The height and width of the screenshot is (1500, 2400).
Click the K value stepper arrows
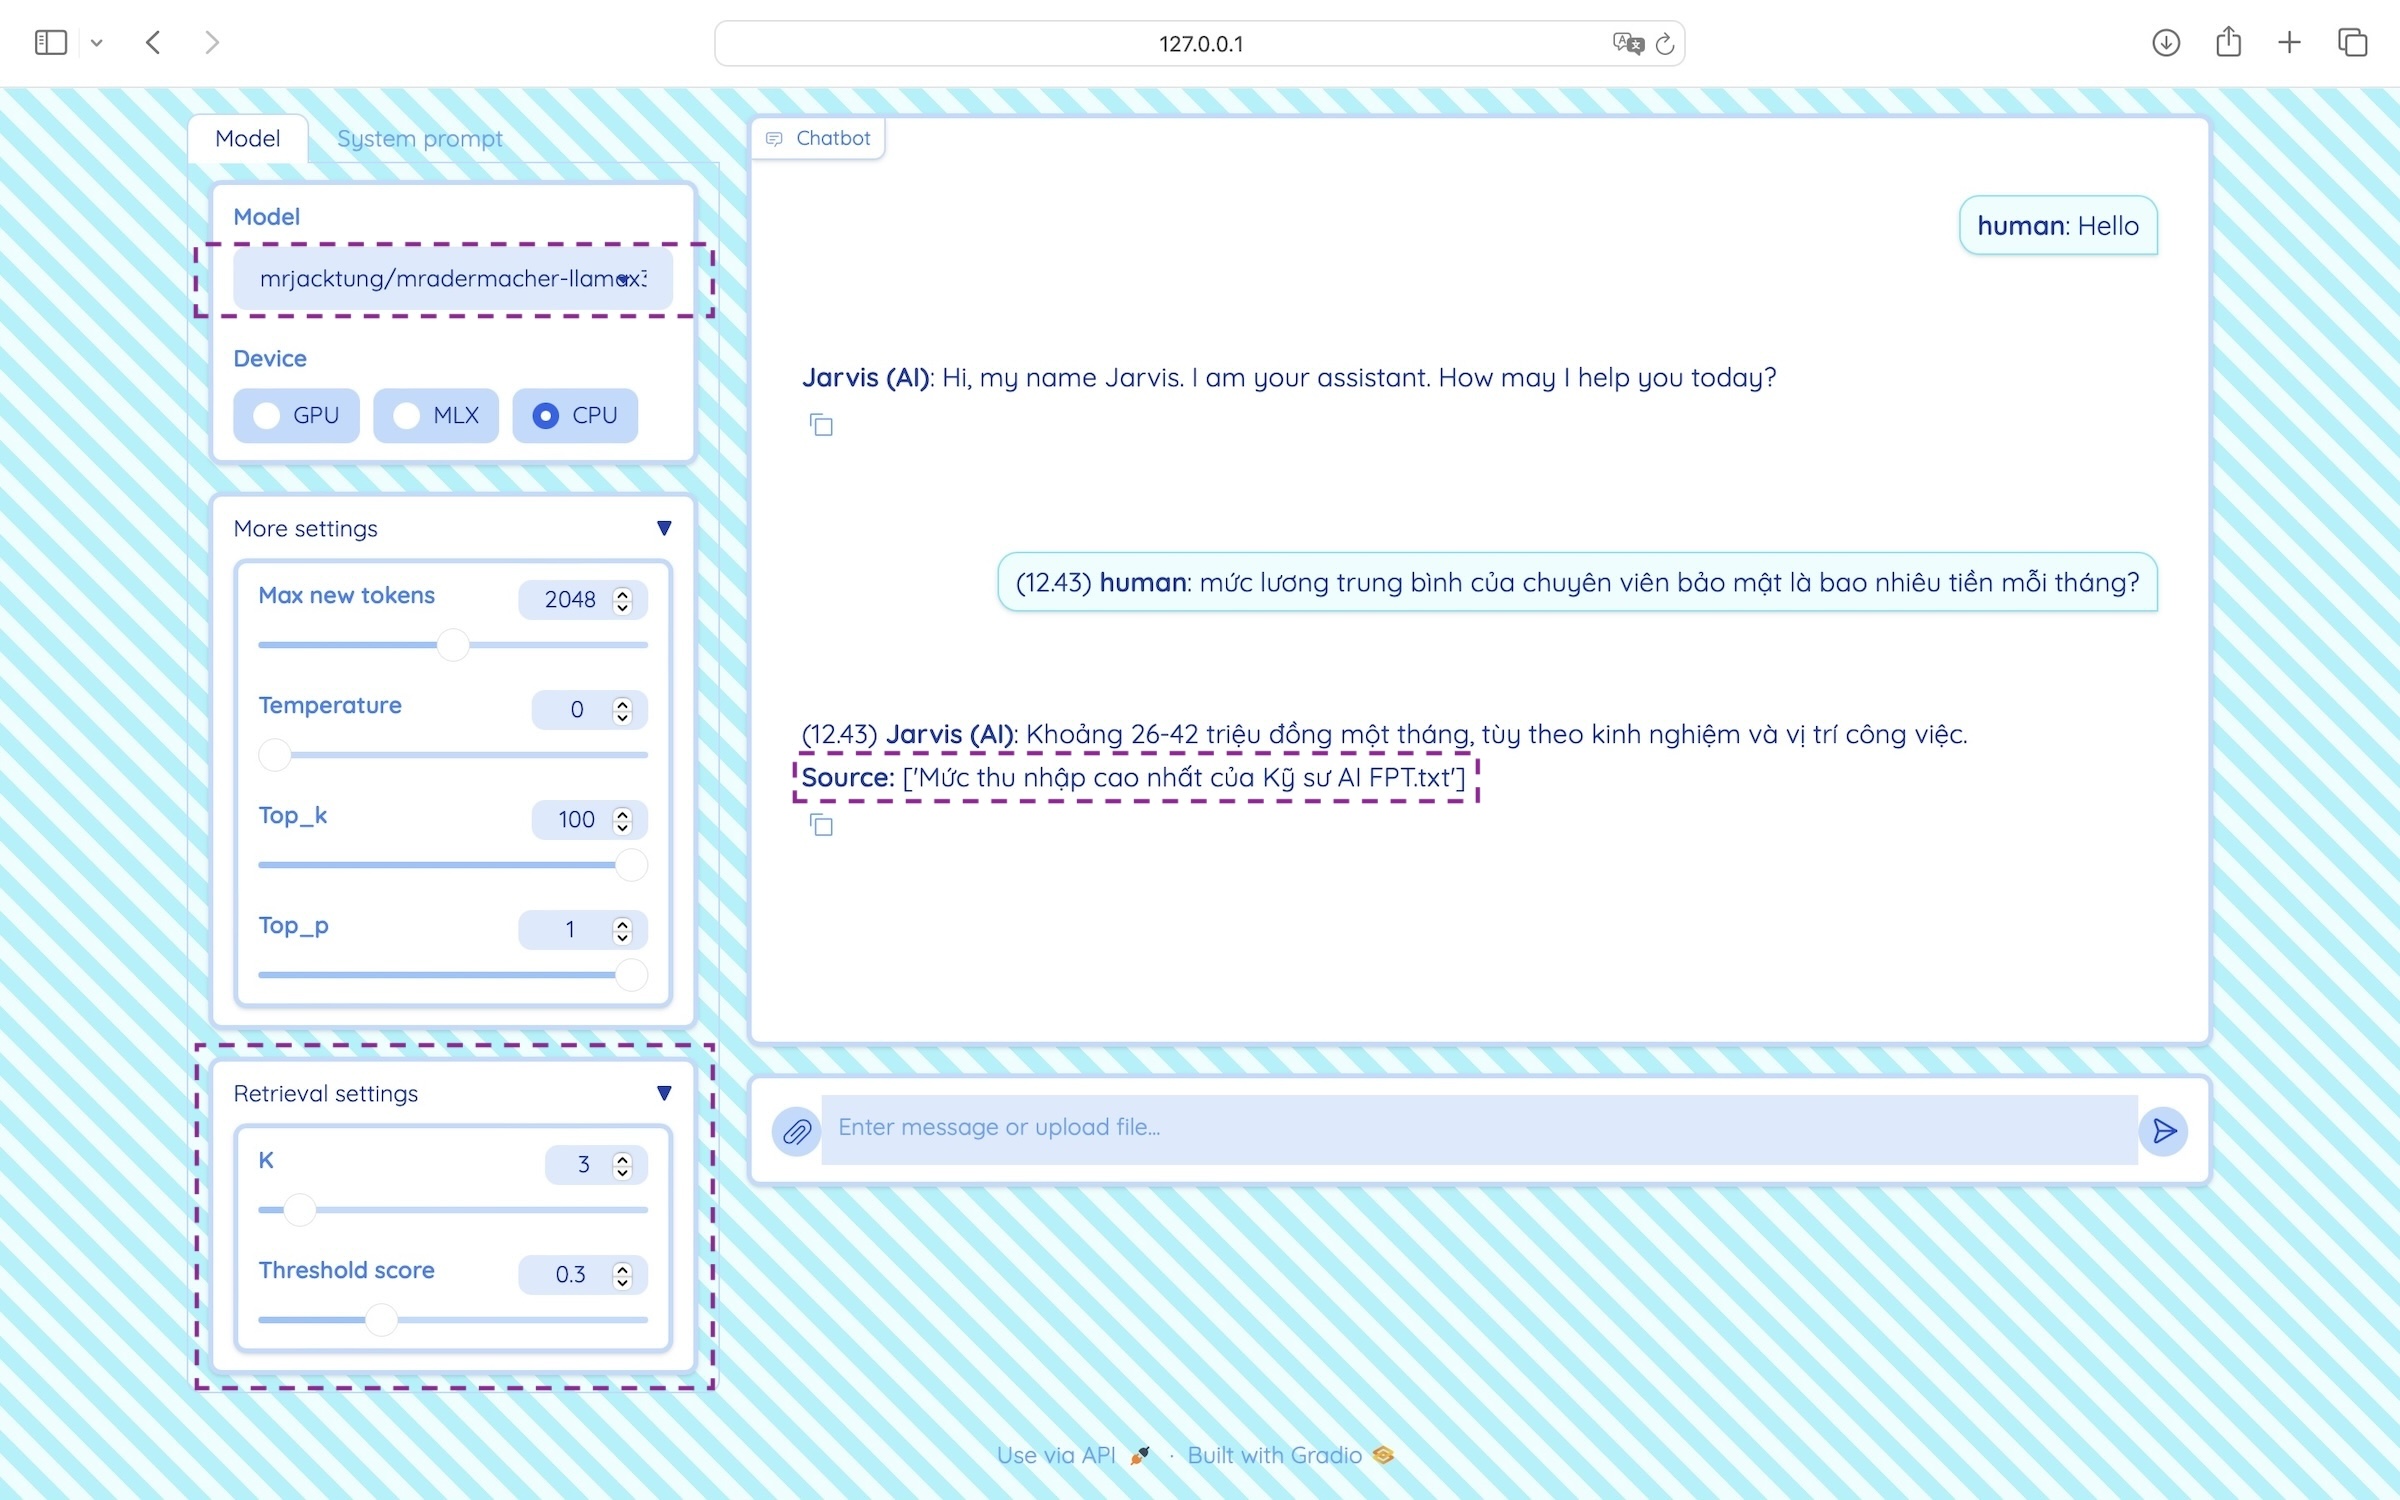click(x=623, y=1164)
